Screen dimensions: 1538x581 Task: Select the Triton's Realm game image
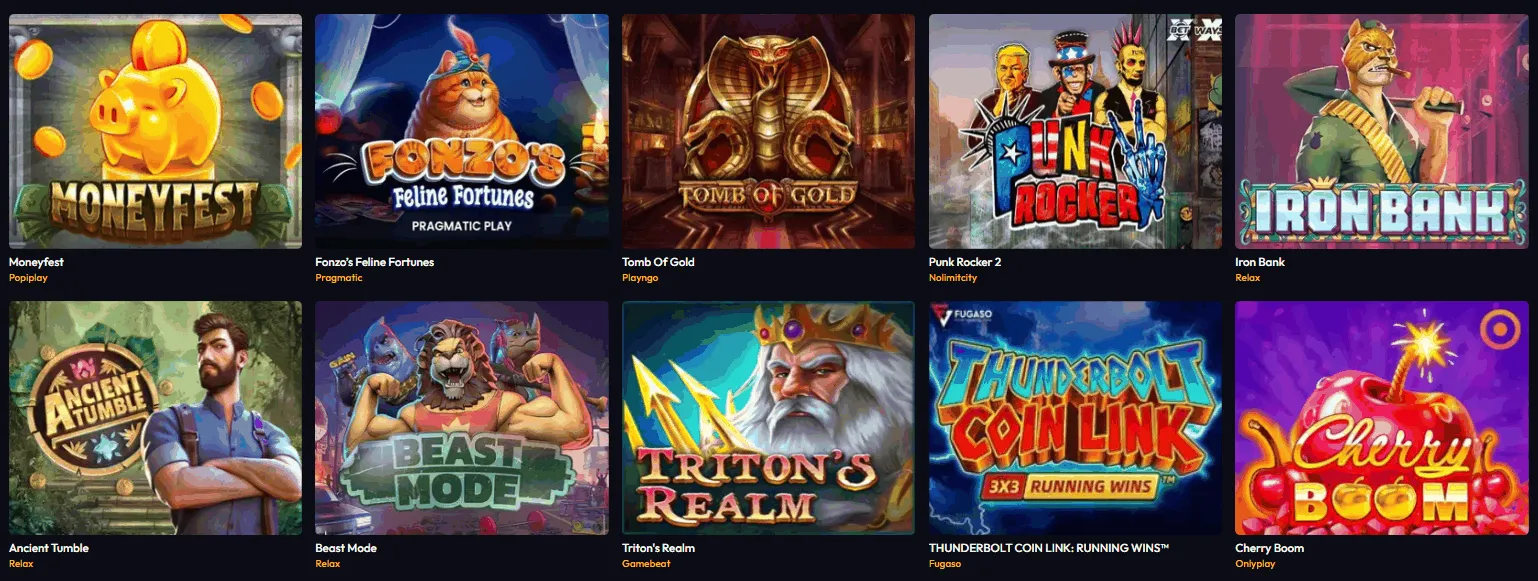click(x=768, y=418)
